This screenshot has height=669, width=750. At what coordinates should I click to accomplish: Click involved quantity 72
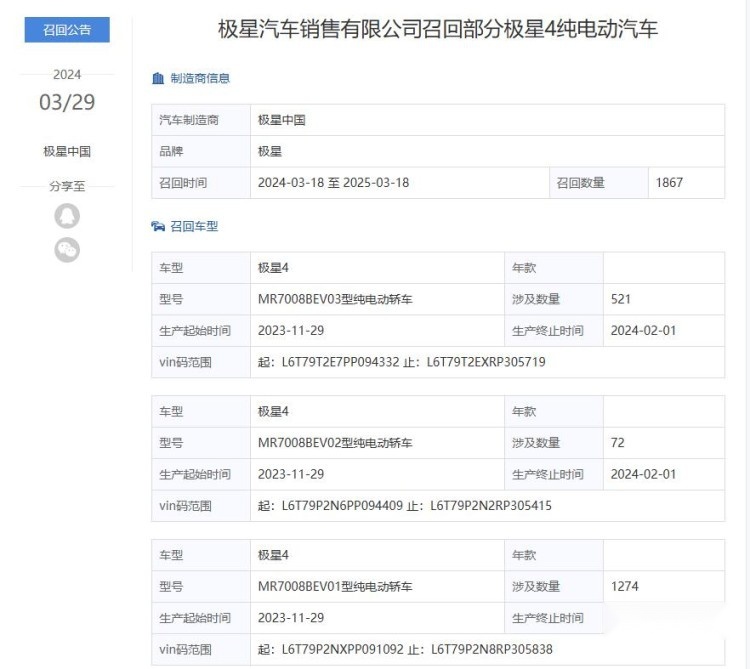click(x=618, y=443)
